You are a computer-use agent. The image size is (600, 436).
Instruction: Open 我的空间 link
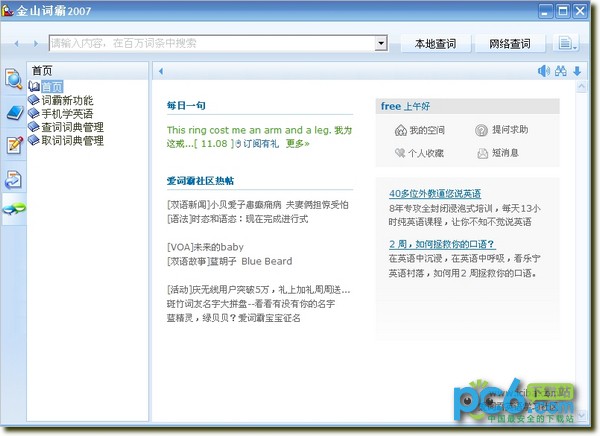pyautogui.click(x=427, y=130)
